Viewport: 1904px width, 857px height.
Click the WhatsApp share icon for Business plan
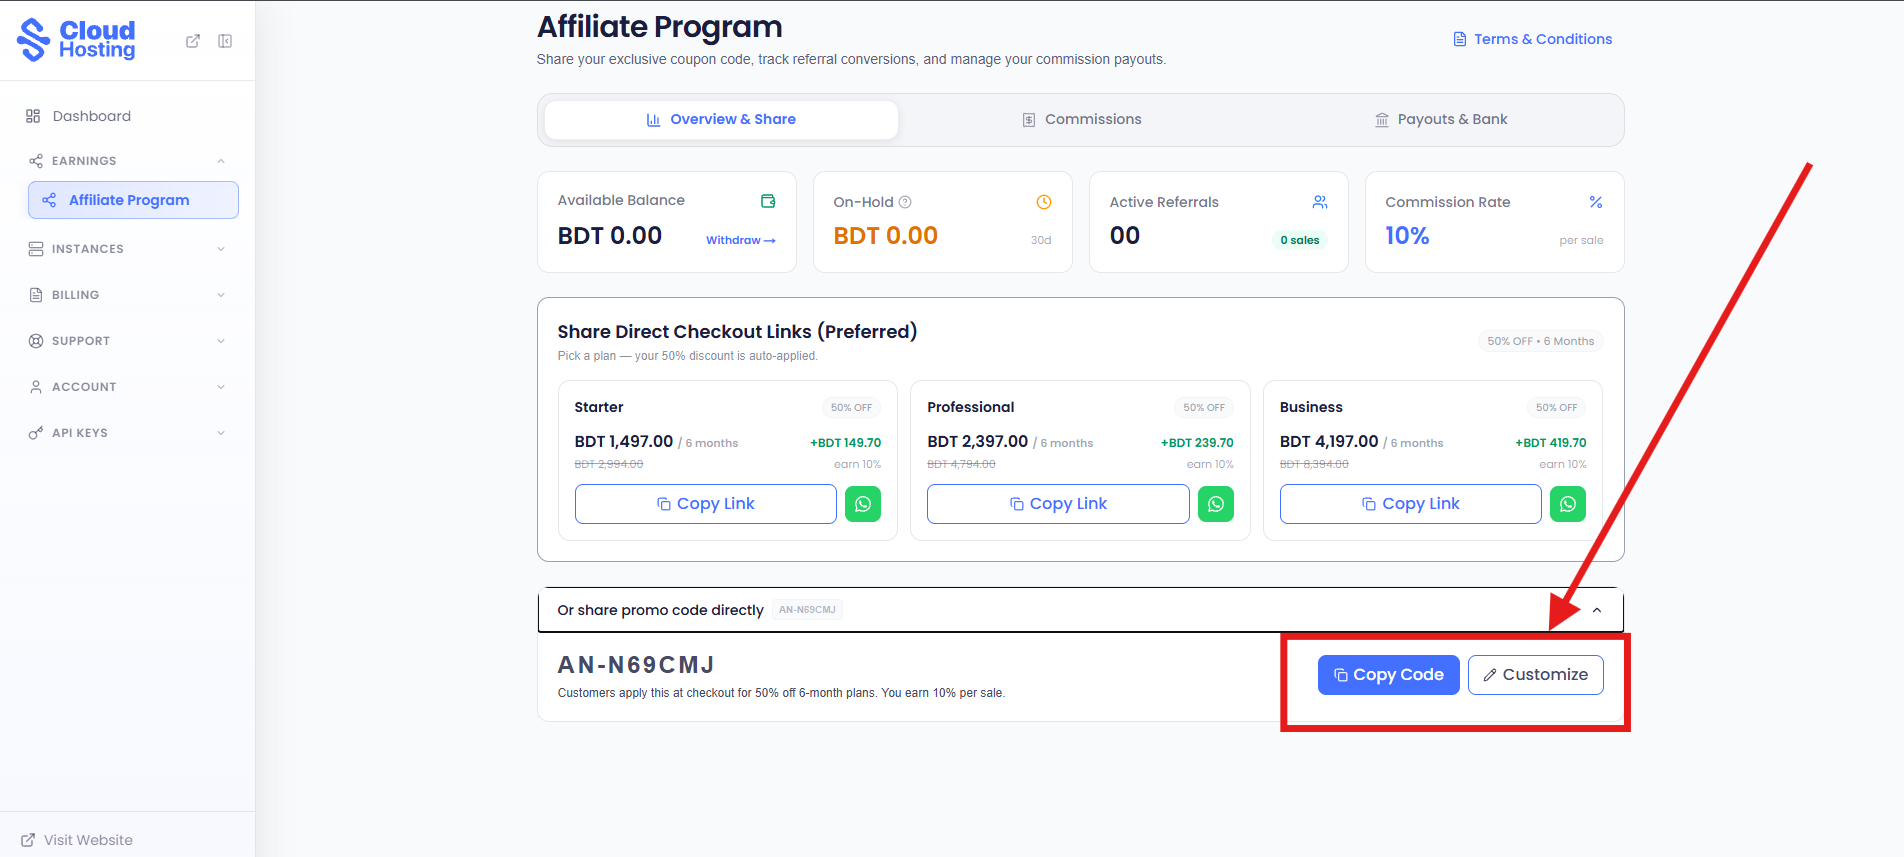(1568, 504)
